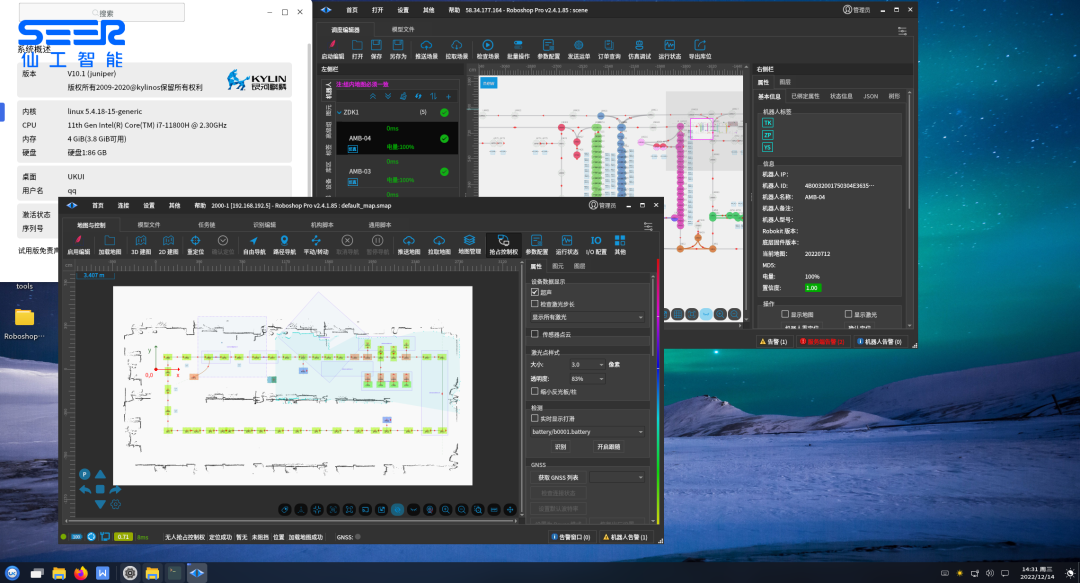
Task: Click 启用编辑 in the default_map window toolbar
Action: click(x=79, y=245)
